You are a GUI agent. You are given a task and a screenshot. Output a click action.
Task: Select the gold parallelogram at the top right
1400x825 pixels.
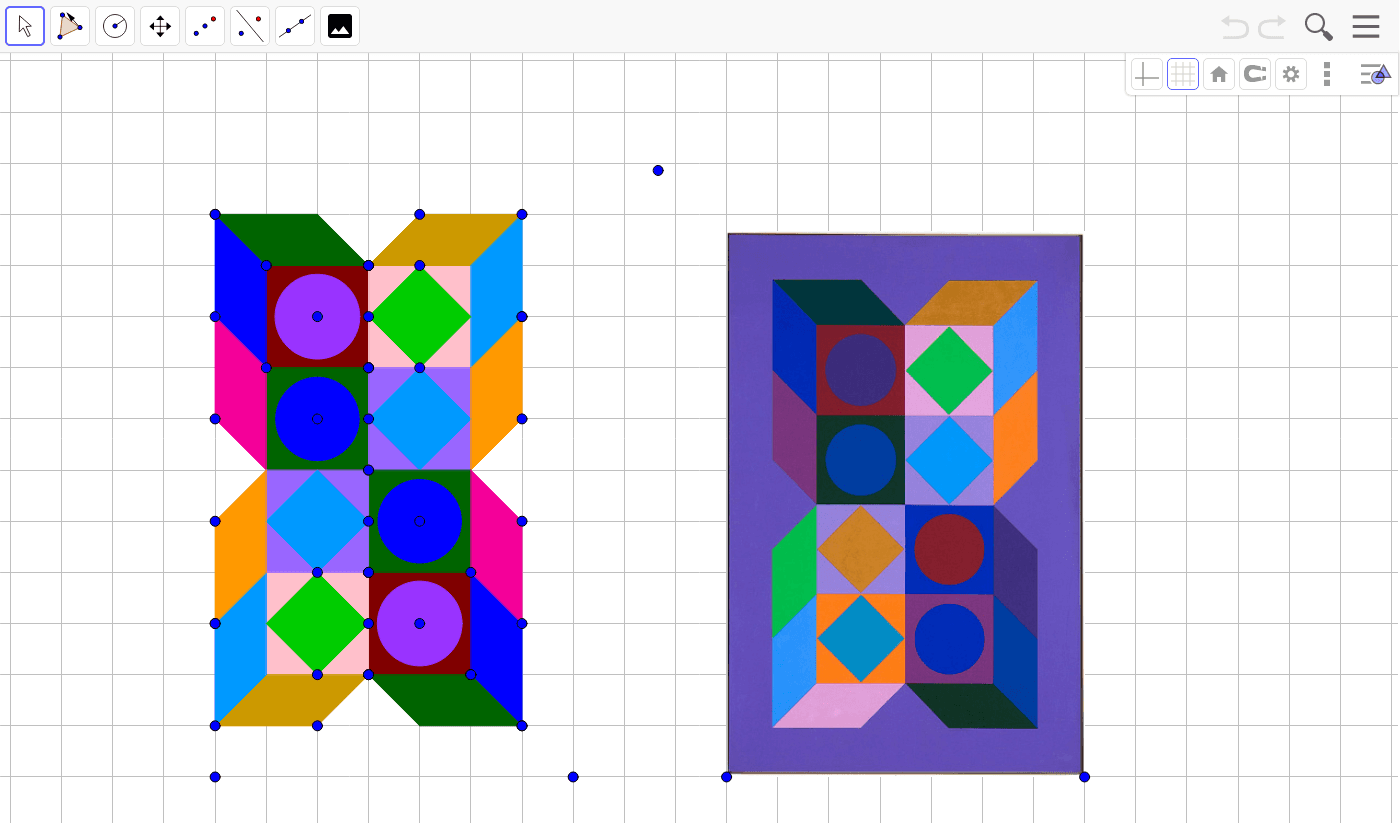click(446, 240)
